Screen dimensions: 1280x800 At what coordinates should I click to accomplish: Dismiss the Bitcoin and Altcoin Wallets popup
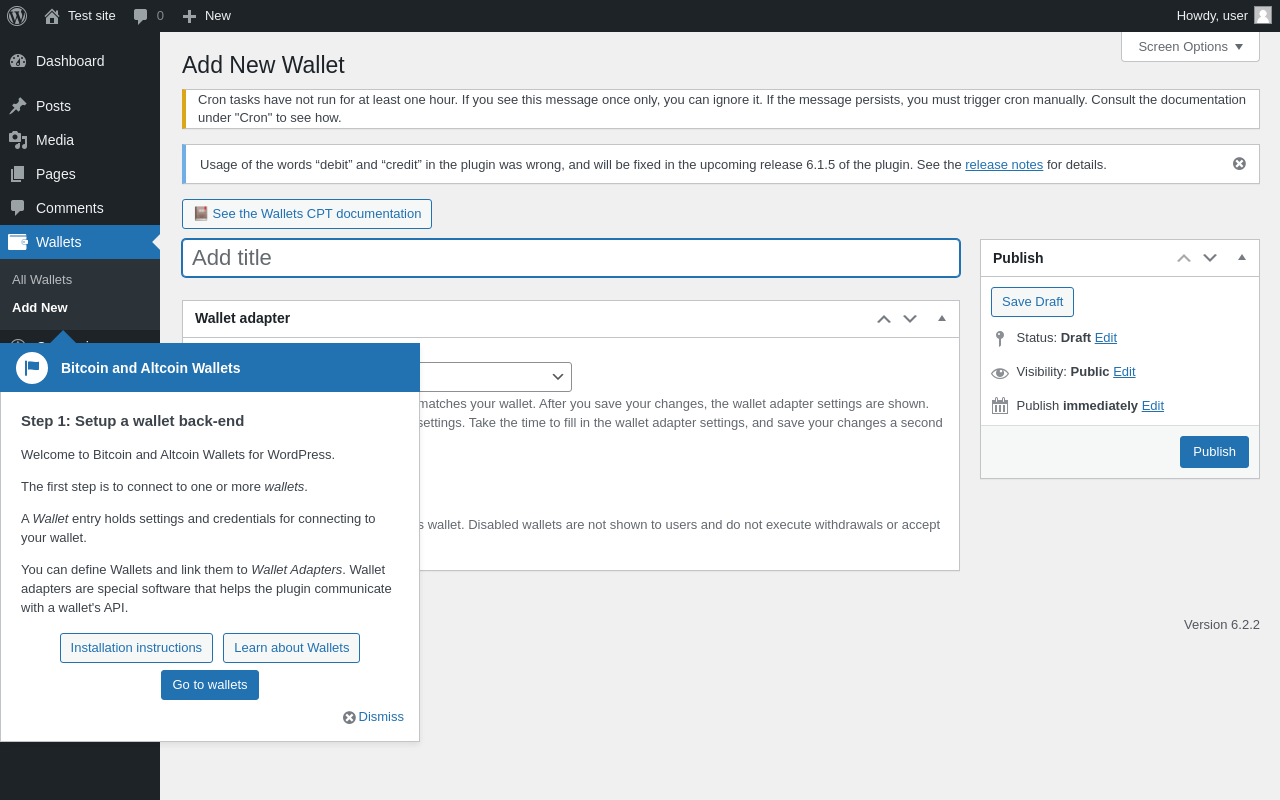[x=374, y=717]
